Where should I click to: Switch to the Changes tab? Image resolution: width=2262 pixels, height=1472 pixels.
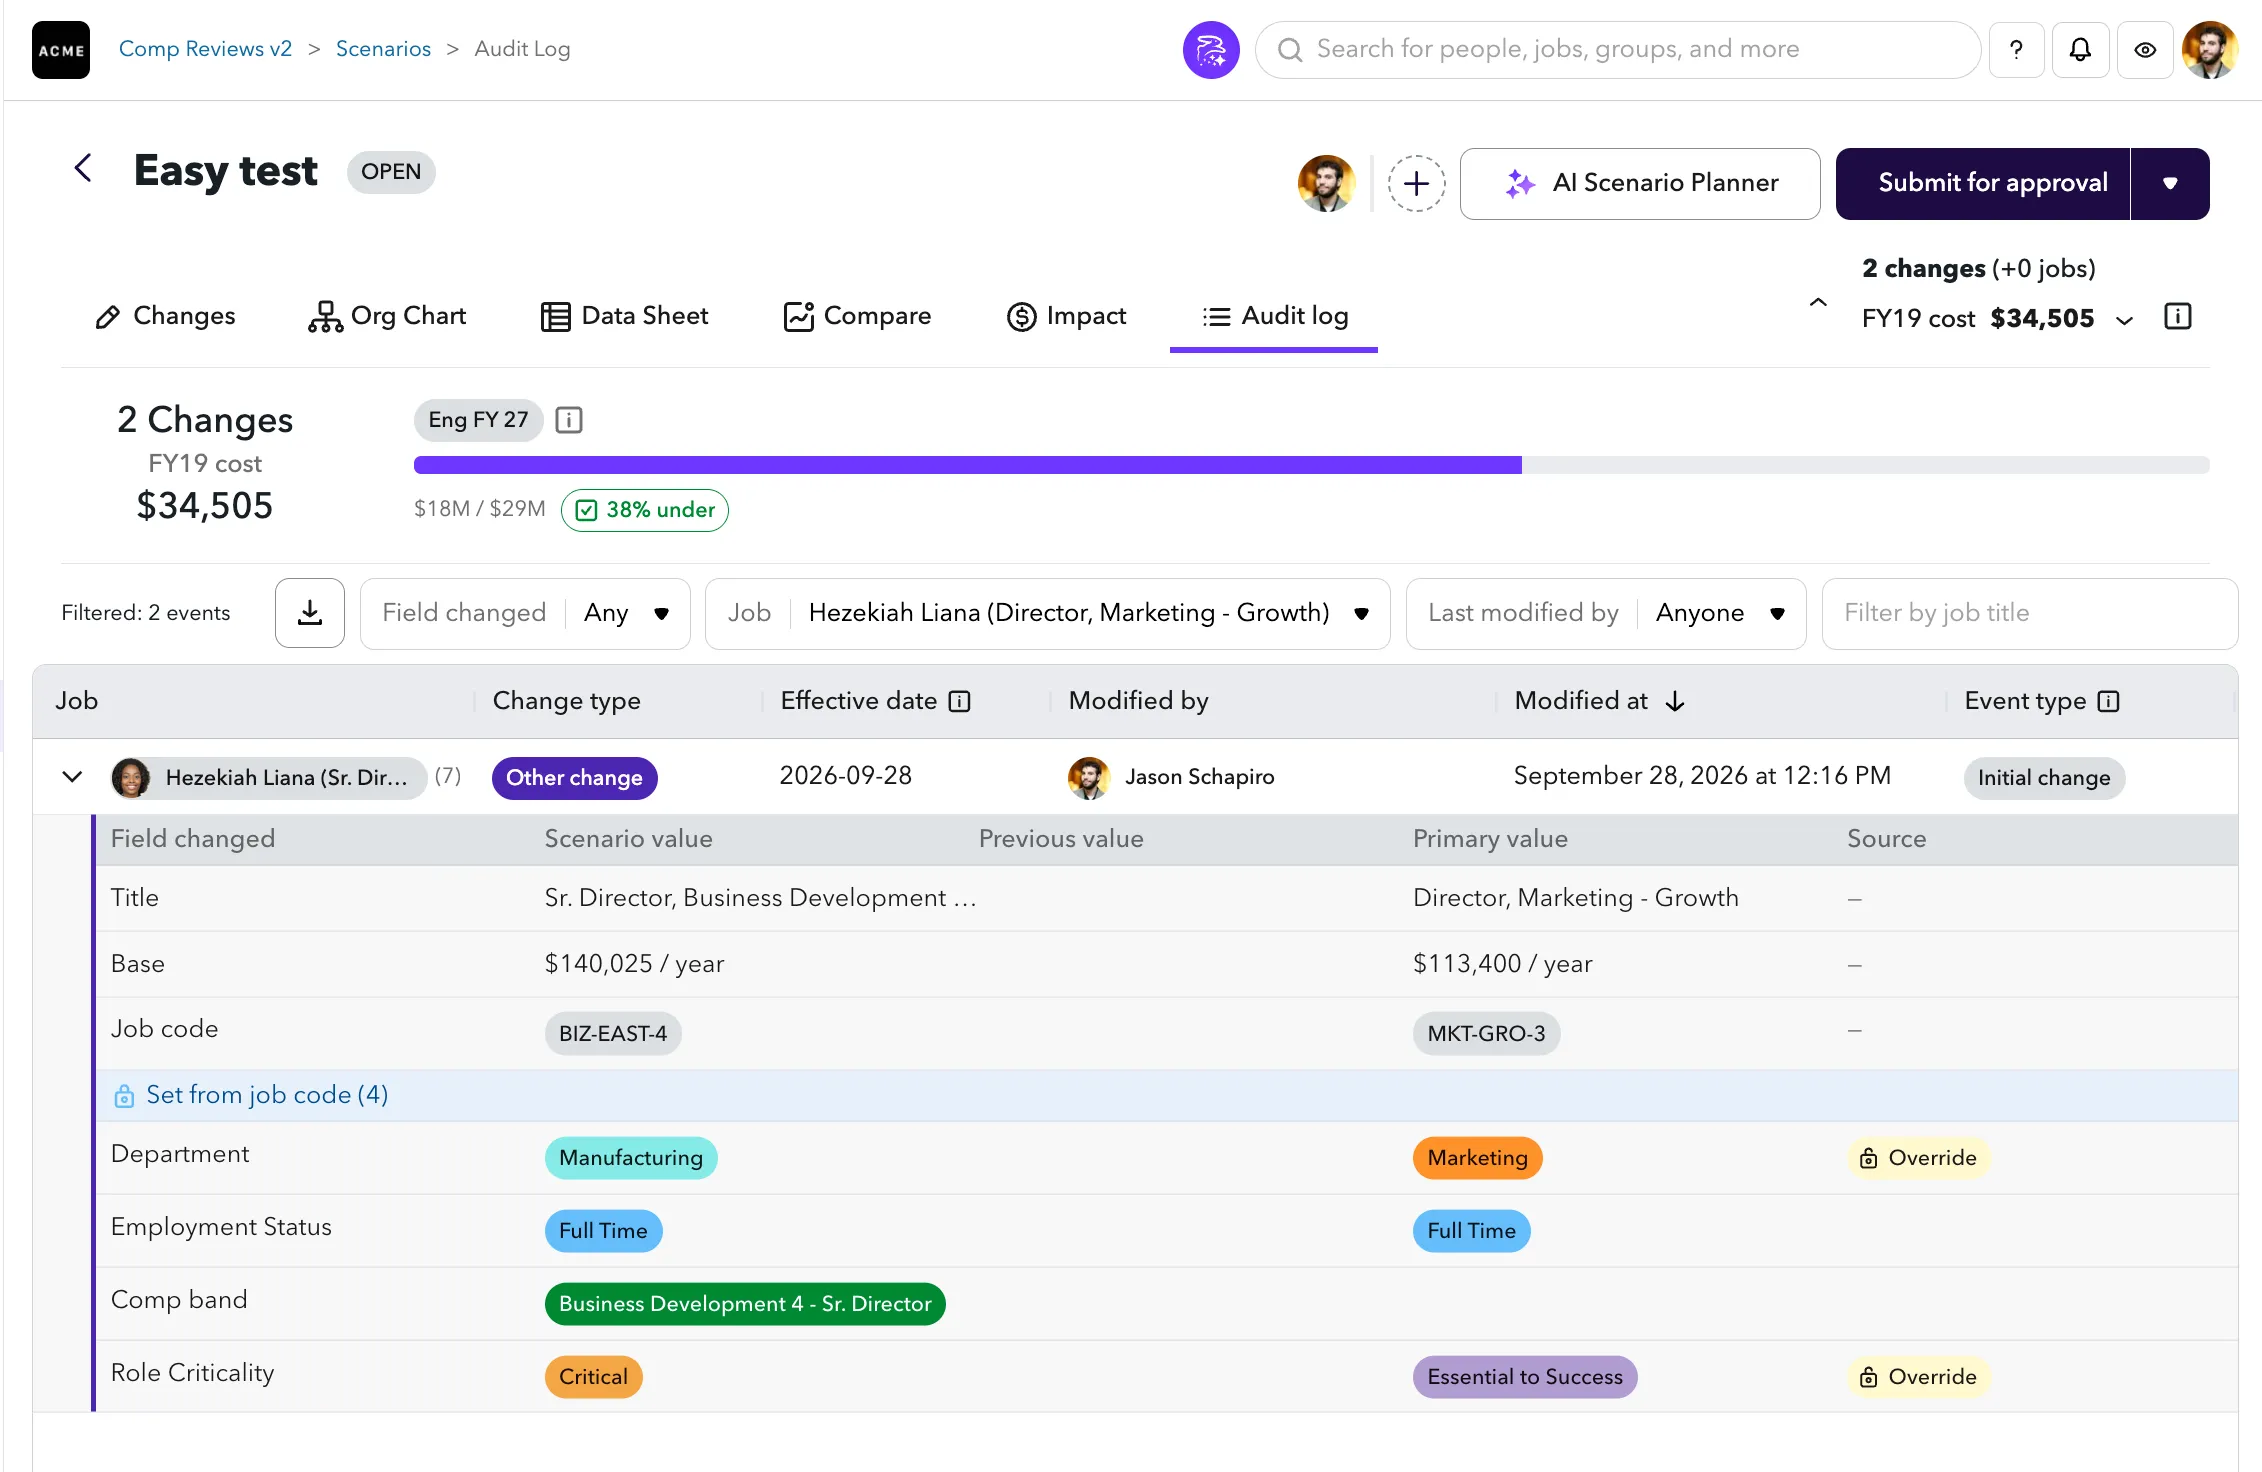[165, 316]
